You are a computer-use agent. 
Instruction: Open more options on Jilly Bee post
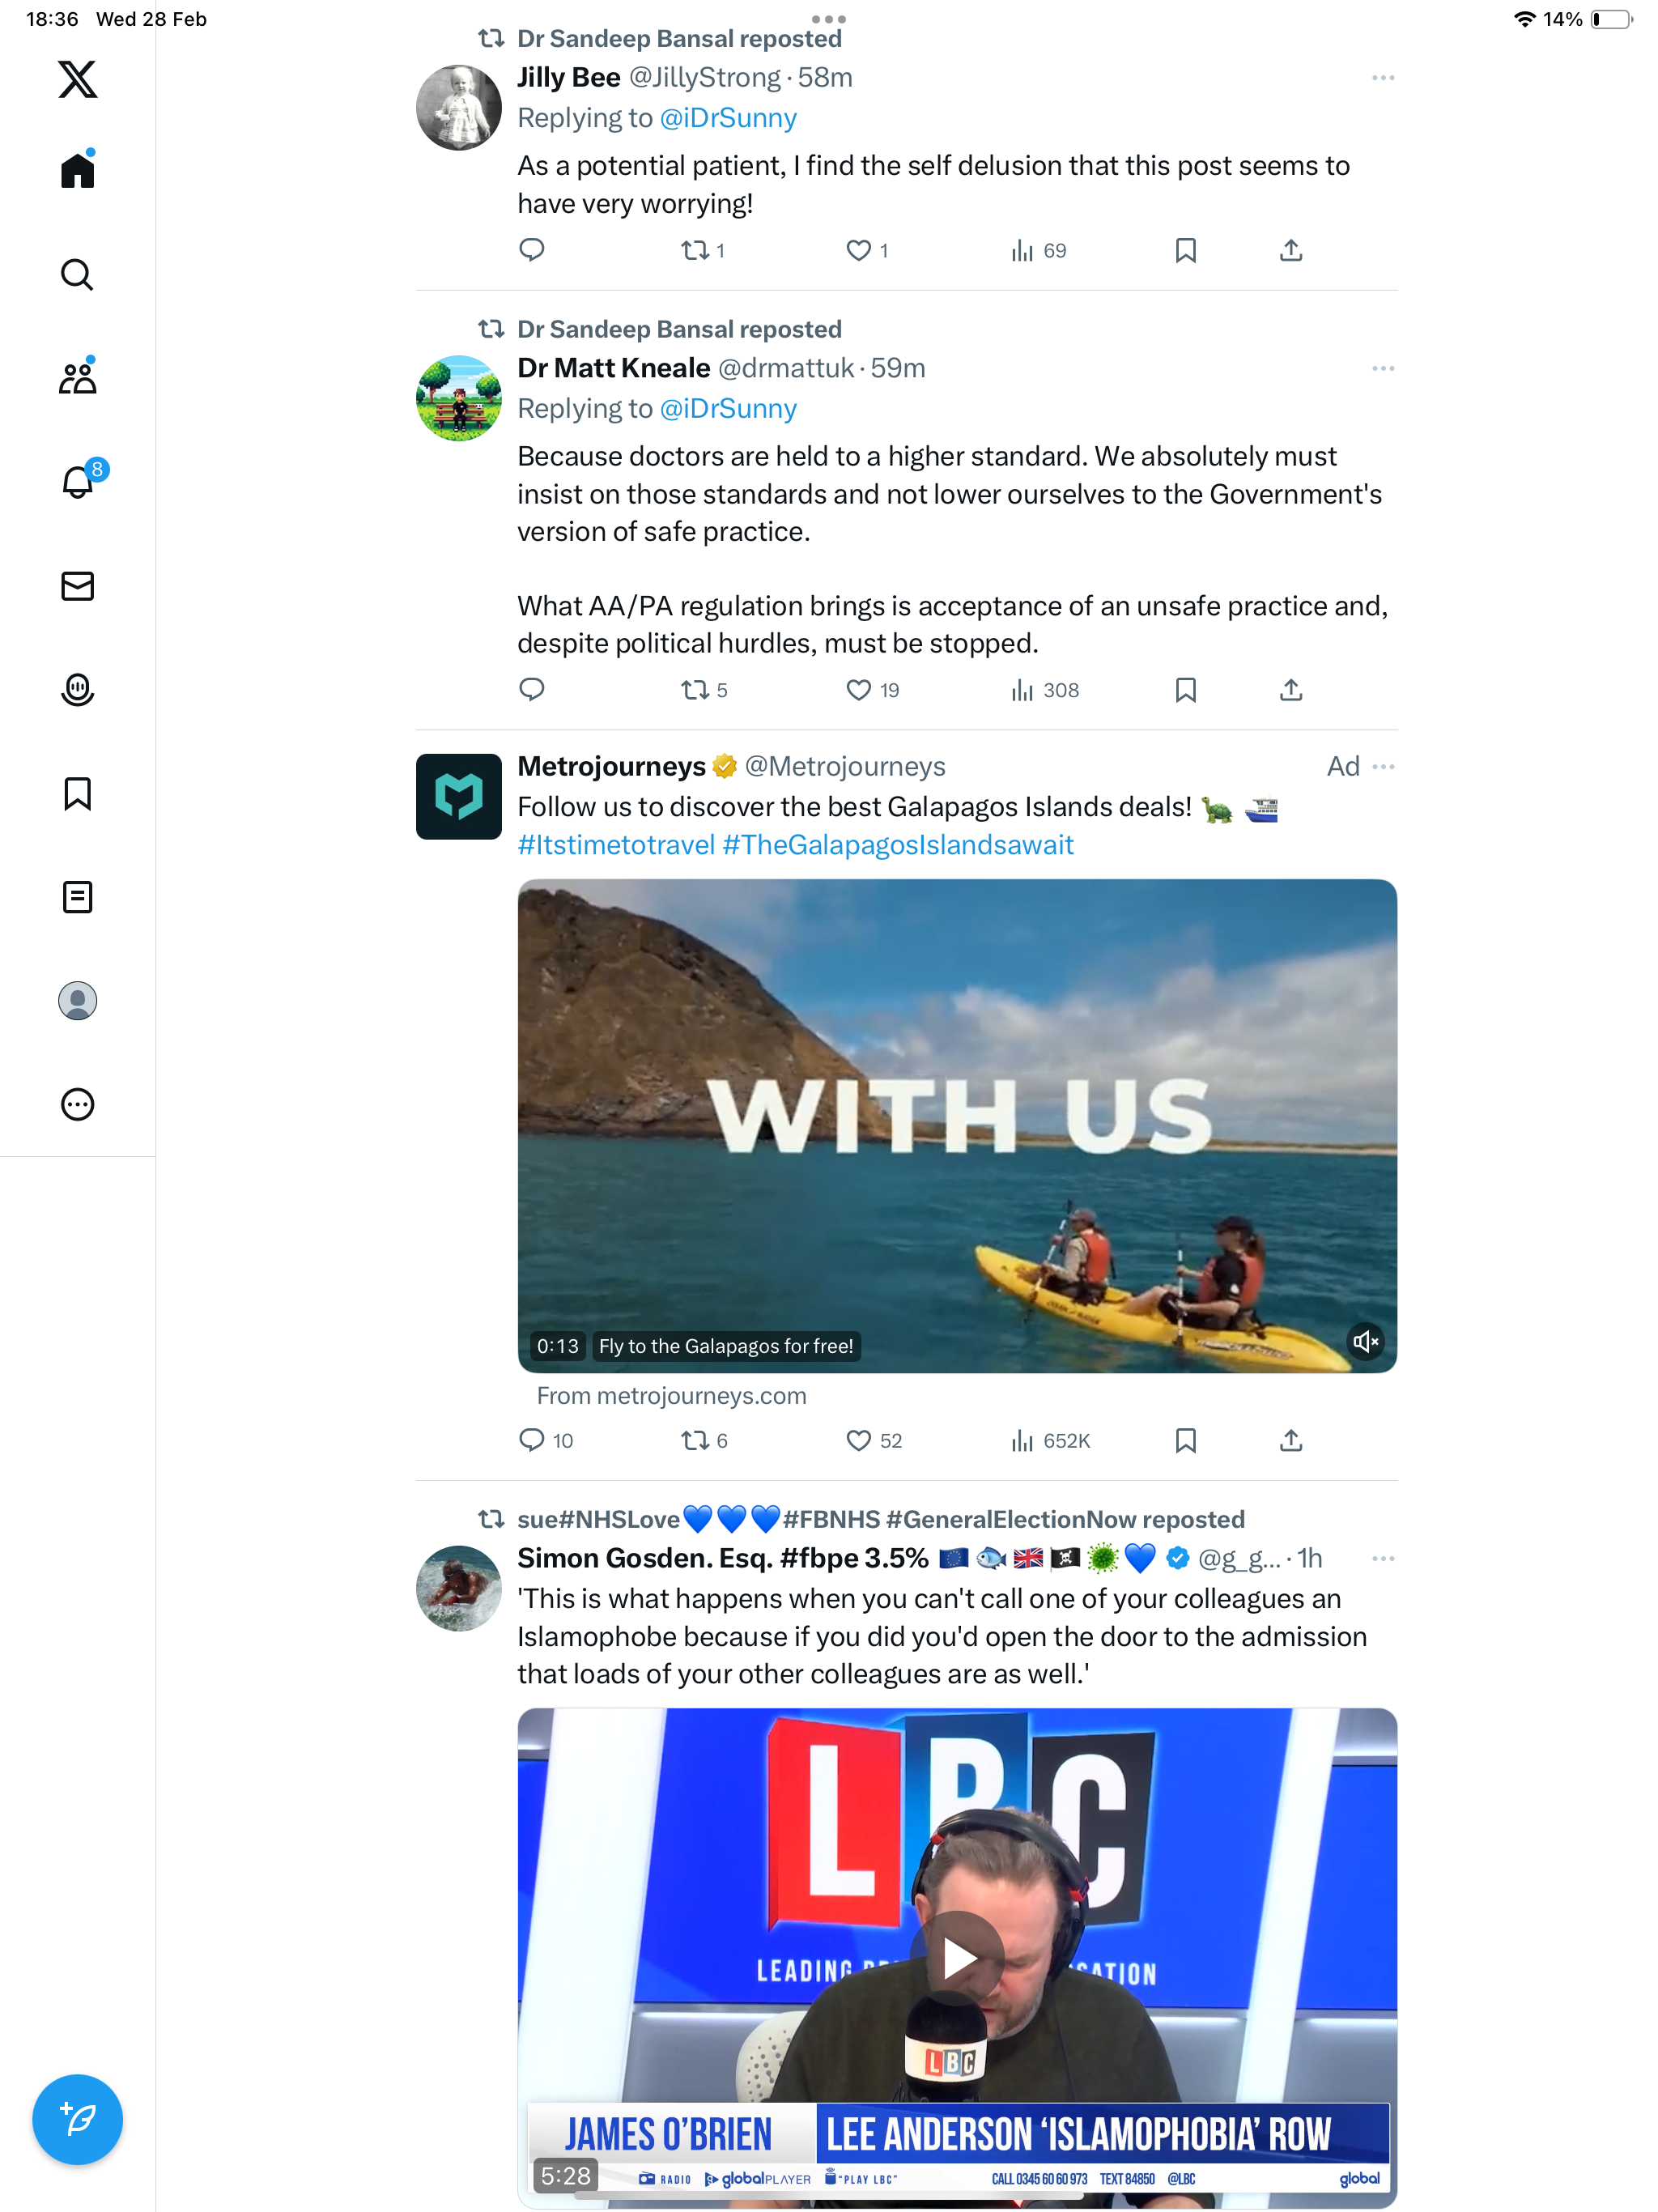[1383, 77]
